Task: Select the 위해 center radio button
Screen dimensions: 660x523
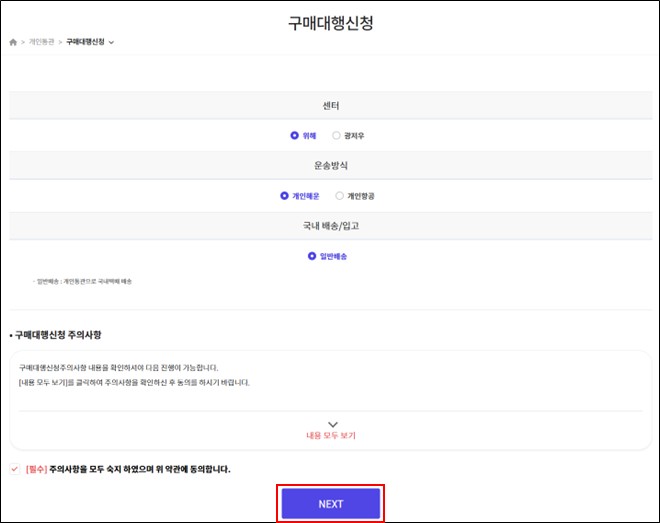Action: click(294, 135)
